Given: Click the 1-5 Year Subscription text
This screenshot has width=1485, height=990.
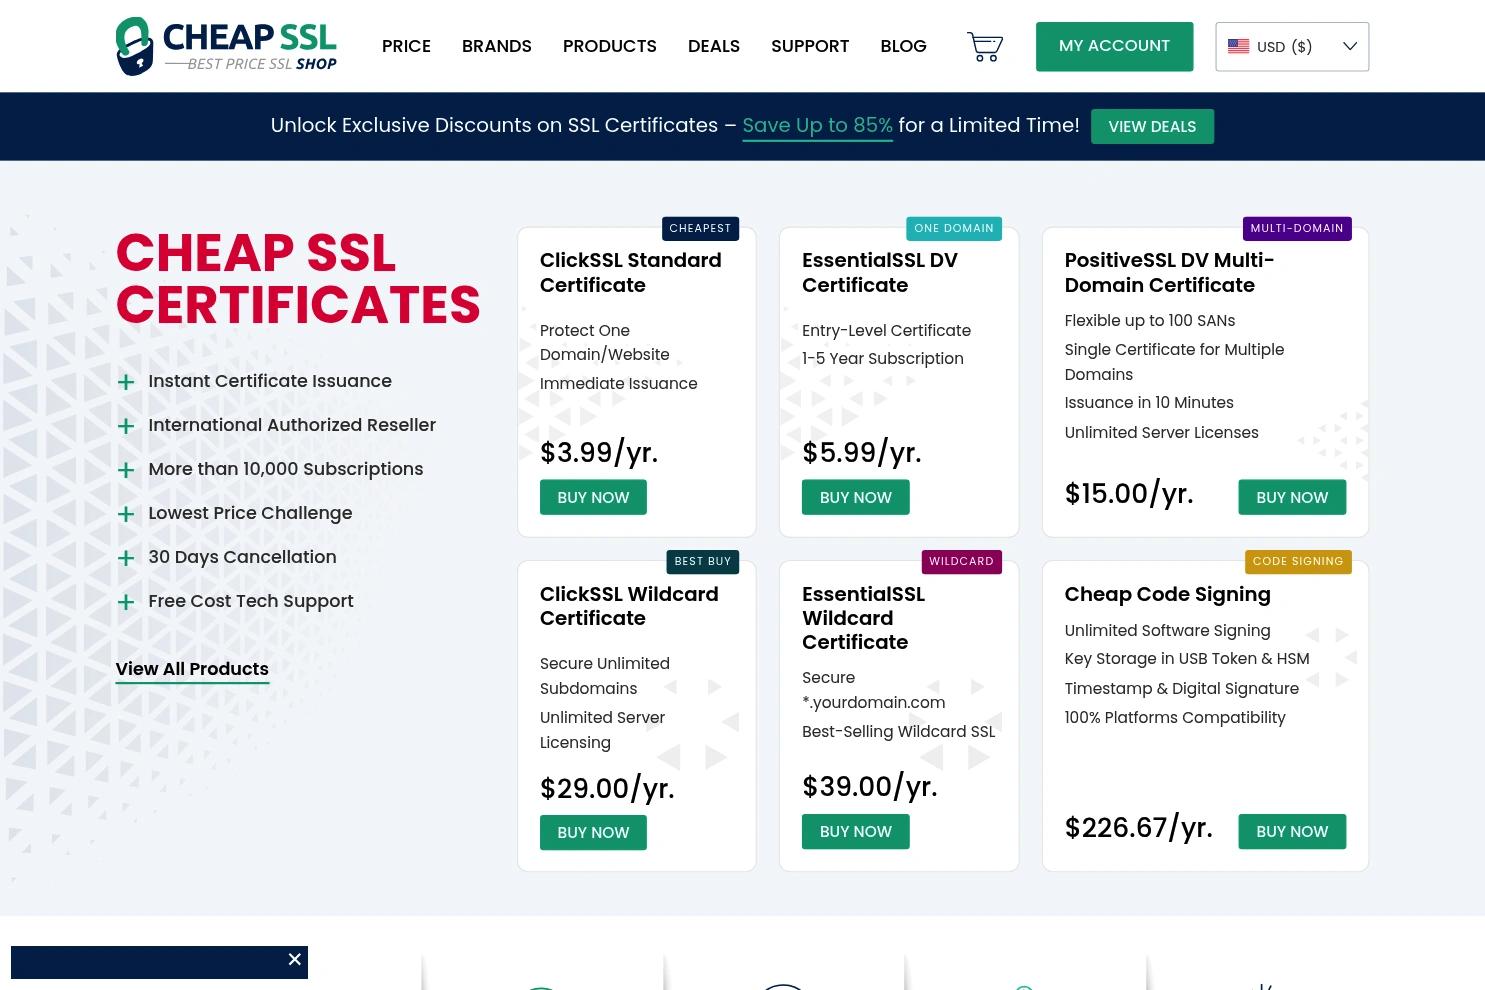Looking at the screenshot, I should 883,359.
